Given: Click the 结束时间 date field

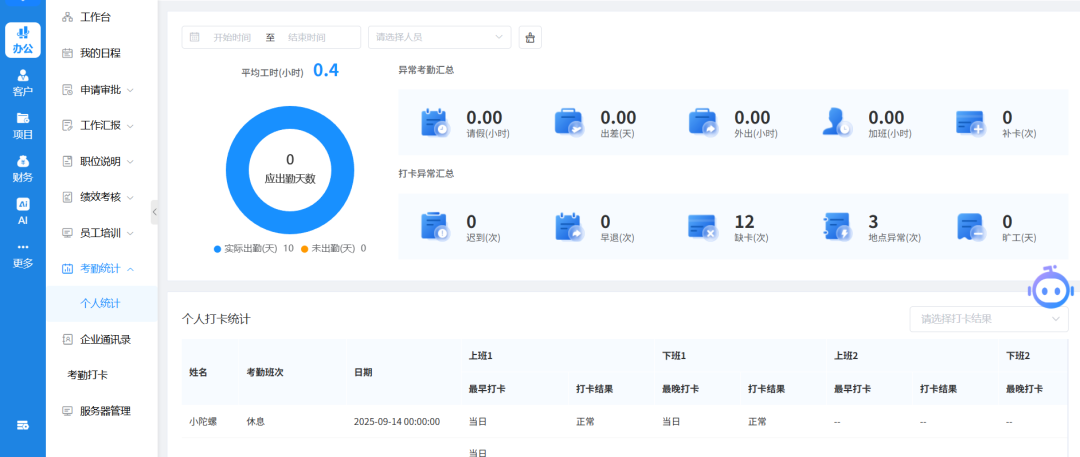Looking at the screenshot, I should pyautogui.click(x=307, y=37).
